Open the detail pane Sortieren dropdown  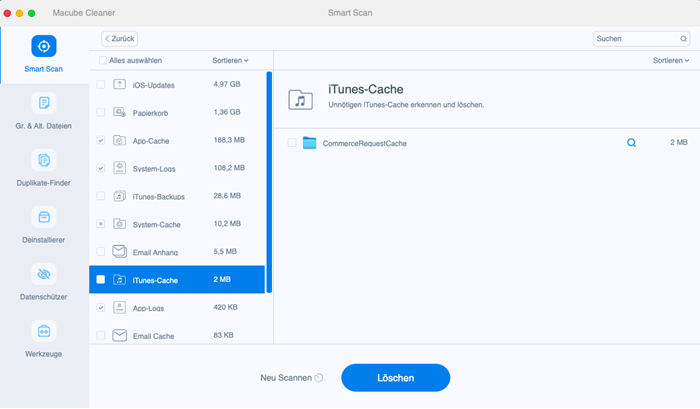click(x=671, y=60)
